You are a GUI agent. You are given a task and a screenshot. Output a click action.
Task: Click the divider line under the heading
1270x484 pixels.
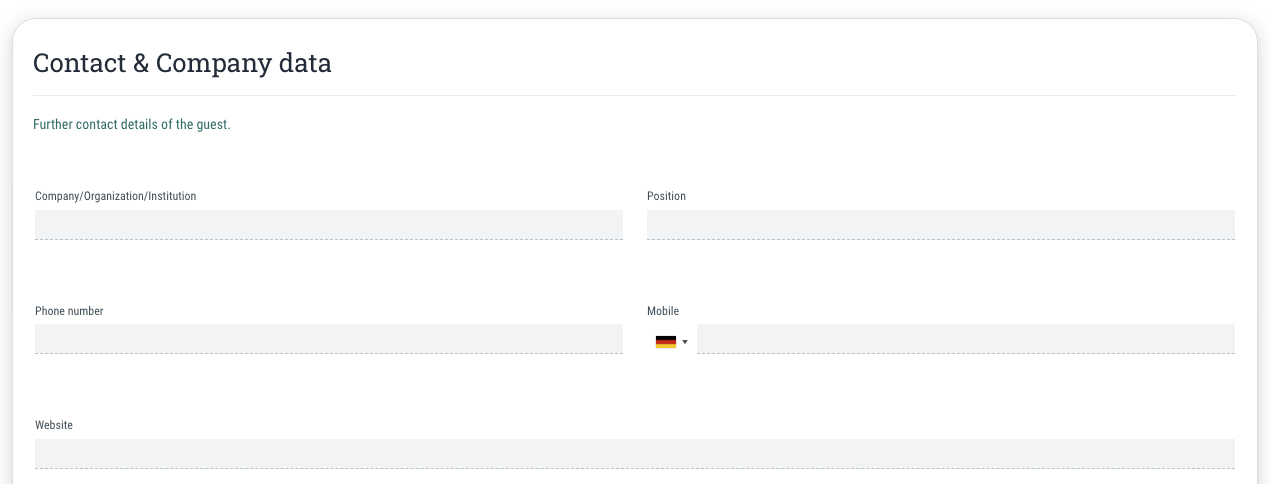coord(635,95)
